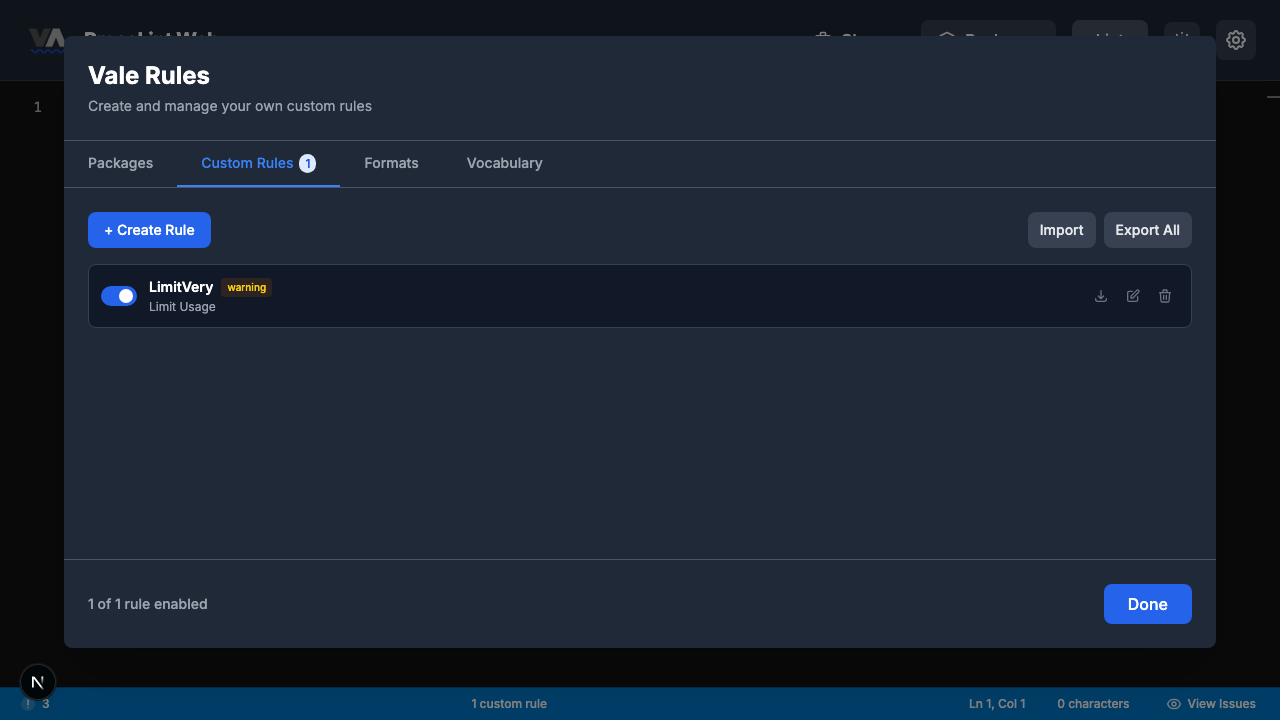The width and height of the screenshot is (1280, 720).
Task: Edit the LimitVery rule with pencil icon
Action: 1133,296
